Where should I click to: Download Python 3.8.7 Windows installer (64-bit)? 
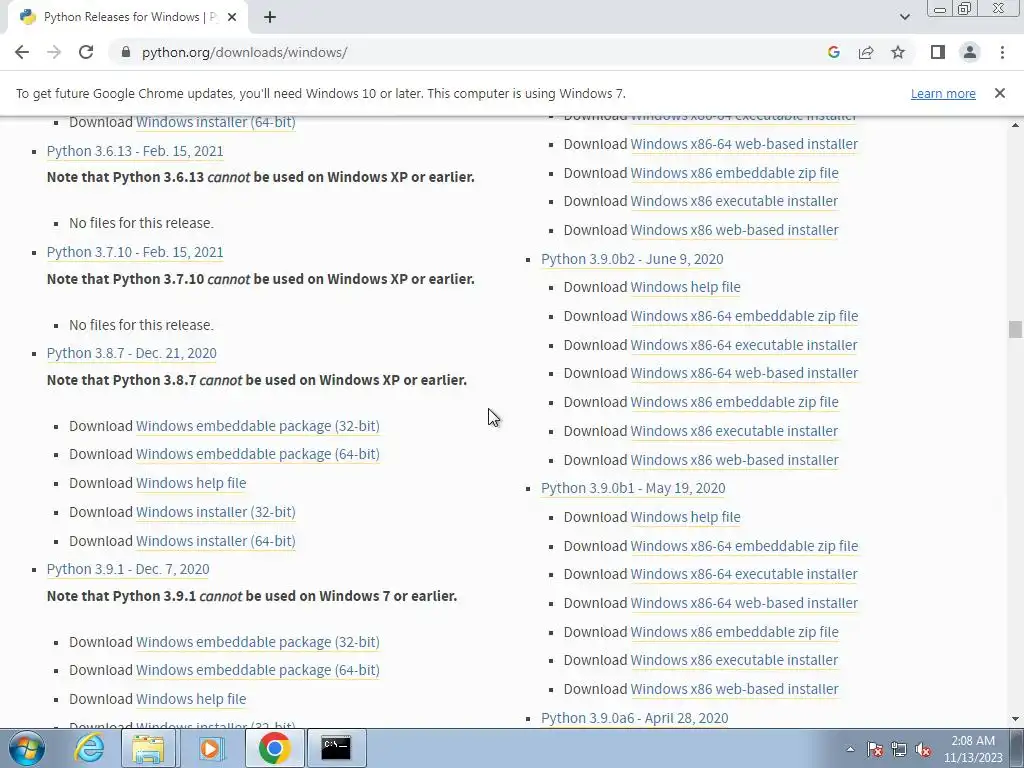click(216, 541)
